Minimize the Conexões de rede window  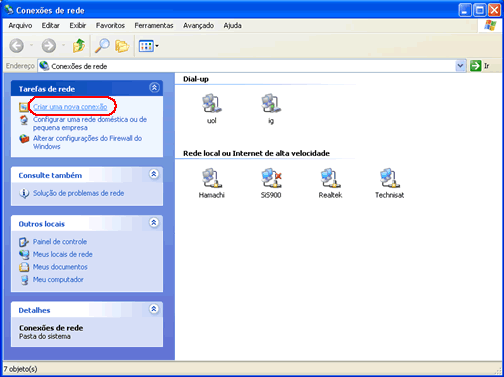pos(465,10)
